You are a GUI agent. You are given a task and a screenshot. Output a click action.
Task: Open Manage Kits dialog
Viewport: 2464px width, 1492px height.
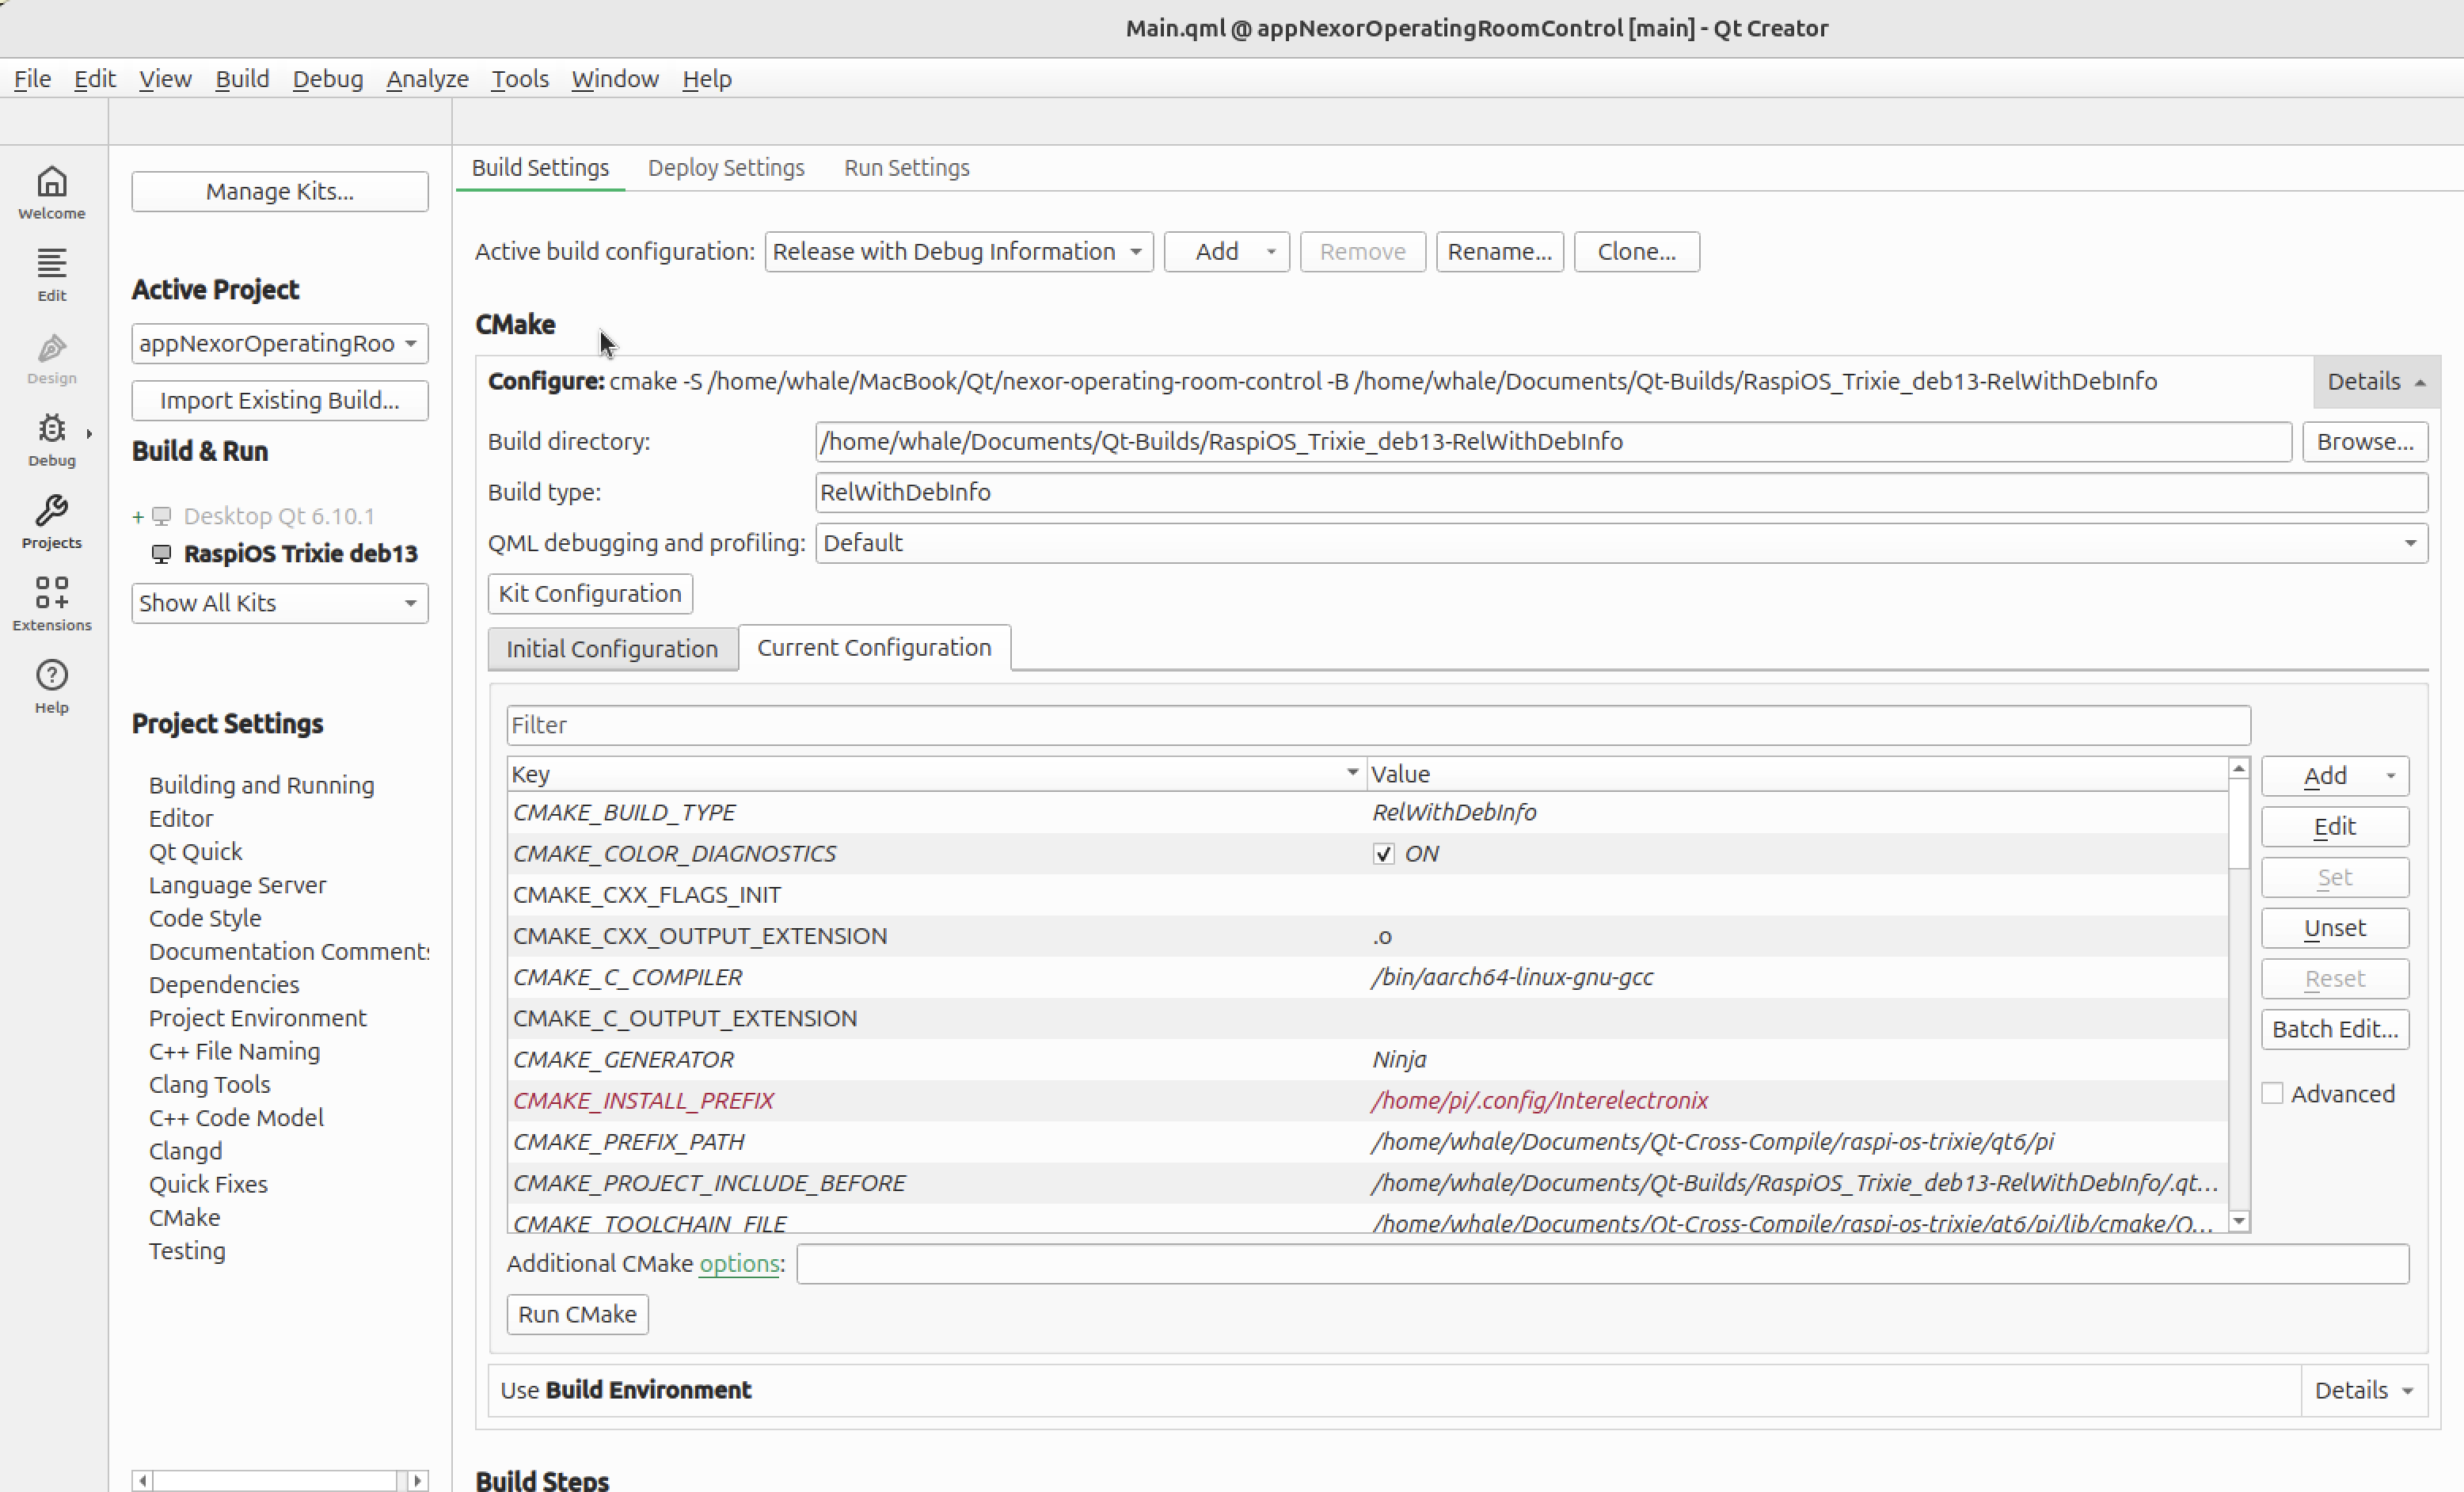pos(279,191)
